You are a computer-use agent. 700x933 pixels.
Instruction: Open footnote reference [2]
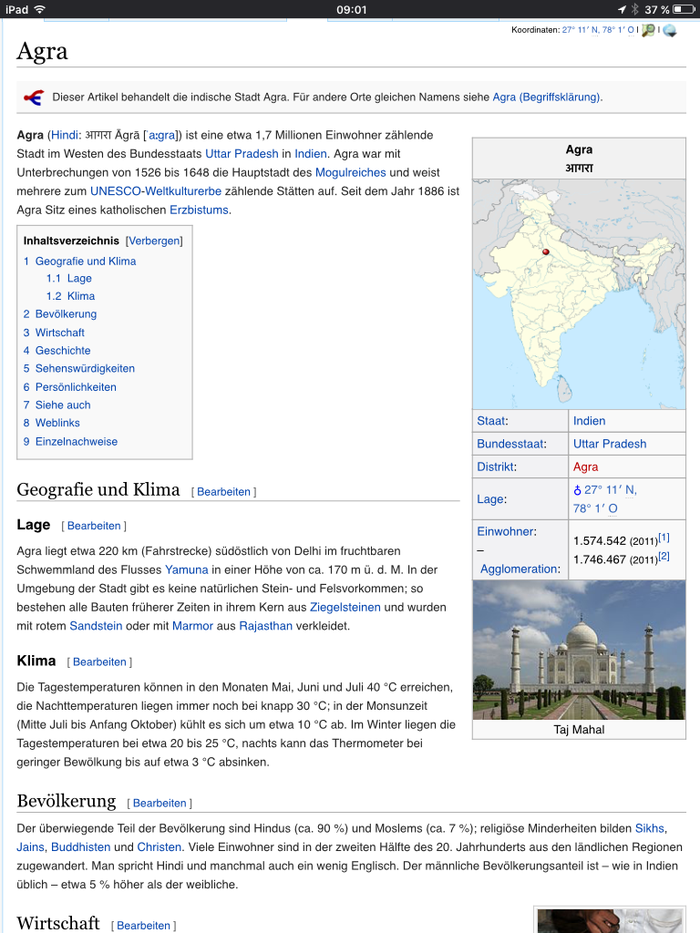click(664, 556)
